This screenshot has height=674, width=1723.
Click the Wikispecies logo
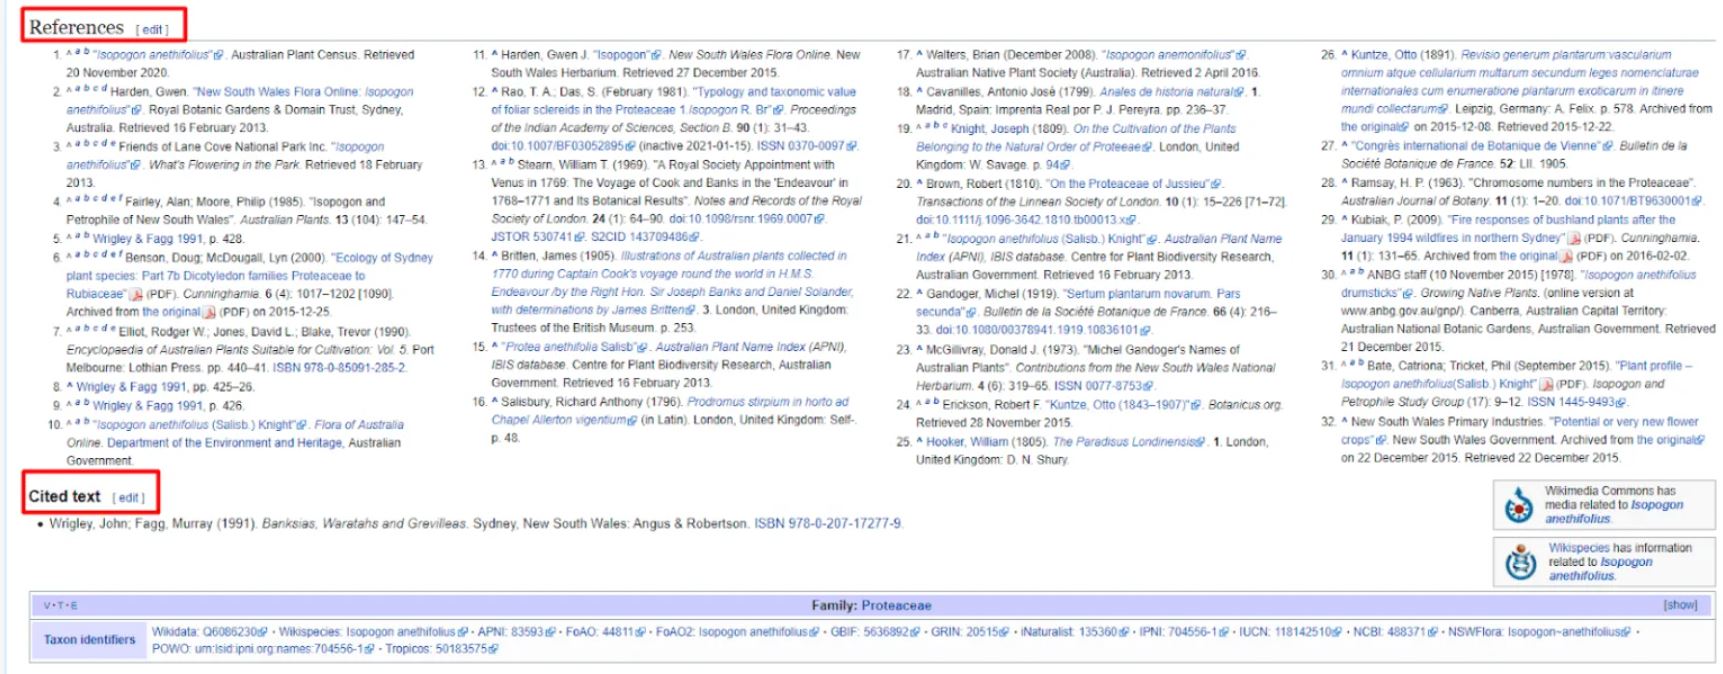(x=1520, y=562)
